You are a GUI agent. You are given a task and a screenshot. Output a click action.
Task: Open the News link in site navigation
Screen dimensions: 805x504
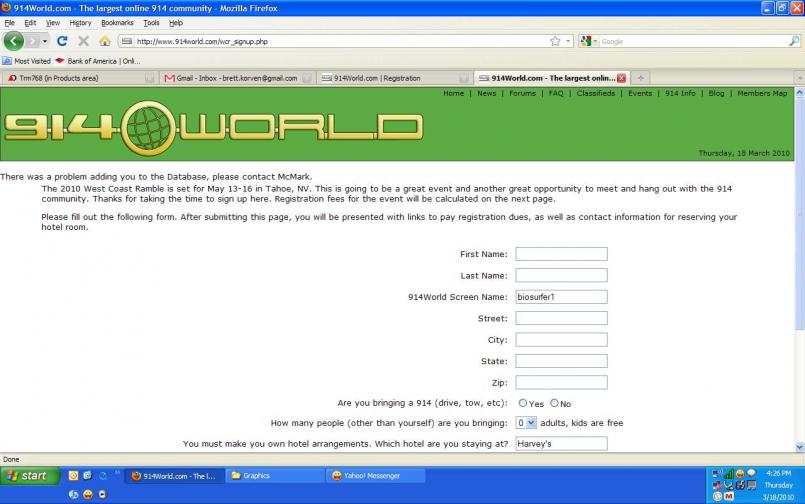point(486,93)
